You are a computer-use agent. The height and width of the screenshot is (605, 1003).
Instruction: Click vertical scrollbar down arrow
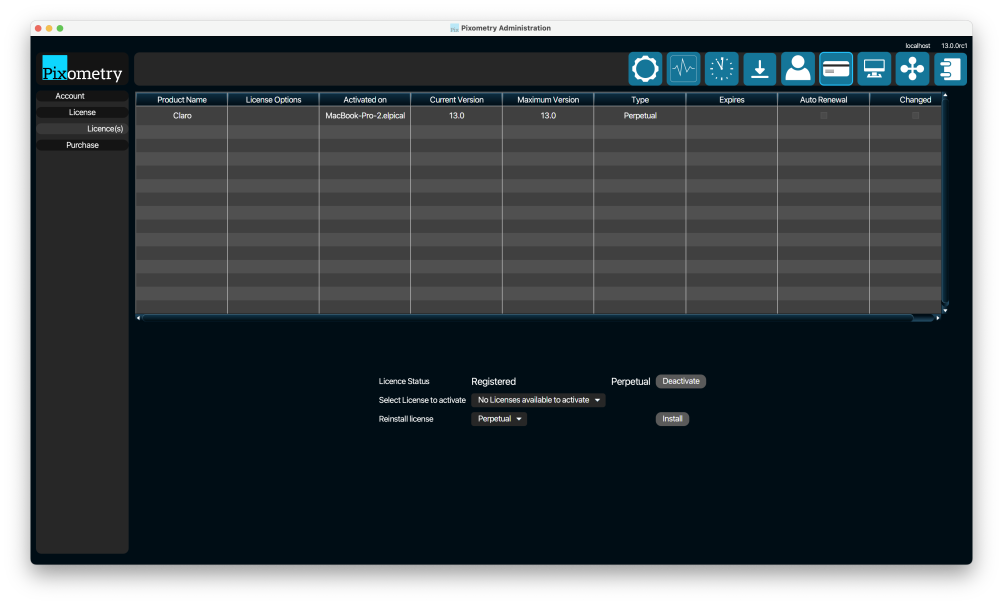pyautogui.click(x=945, y=310)
